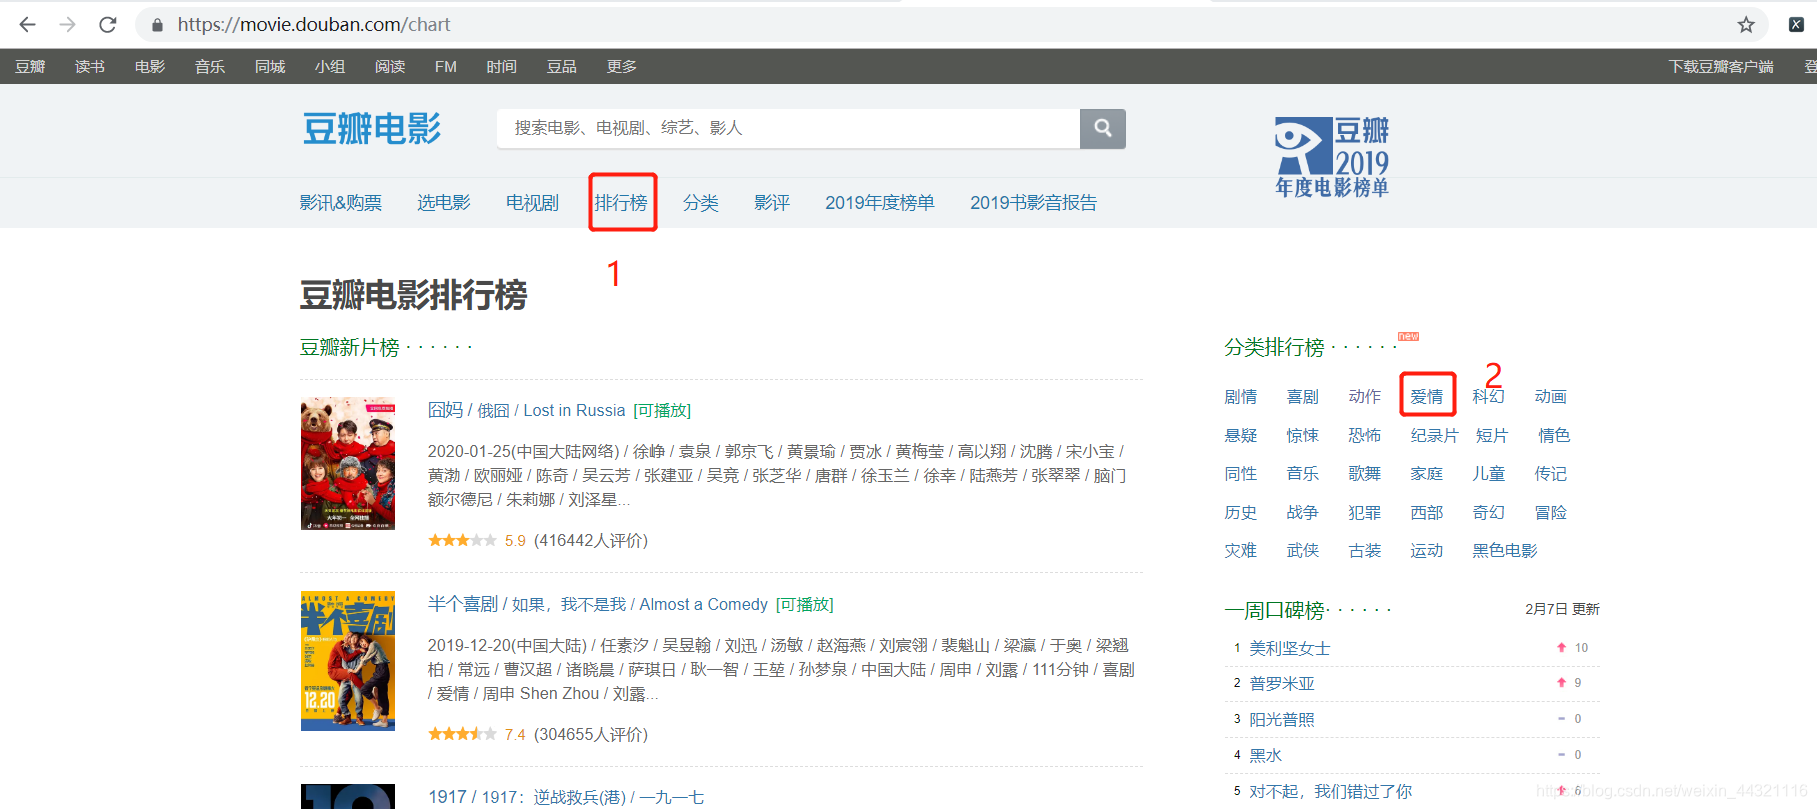Open 阳光普照 in weekly ranking
The height and width of the screenshot is (809, 1817).
pyautogui.click(x=1282, y=720)
